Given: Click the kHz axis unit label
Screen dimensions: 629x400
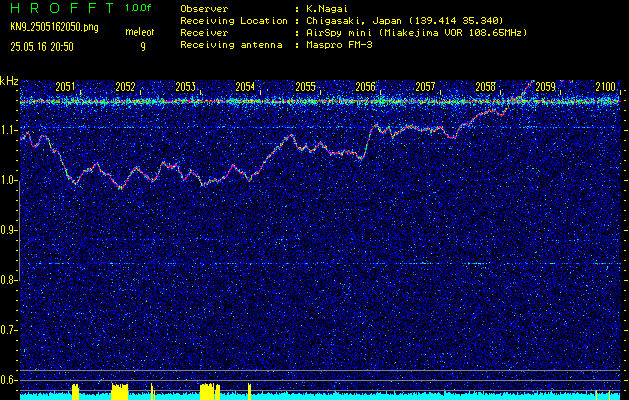Looking at the screenshot, I should [9, 81].
